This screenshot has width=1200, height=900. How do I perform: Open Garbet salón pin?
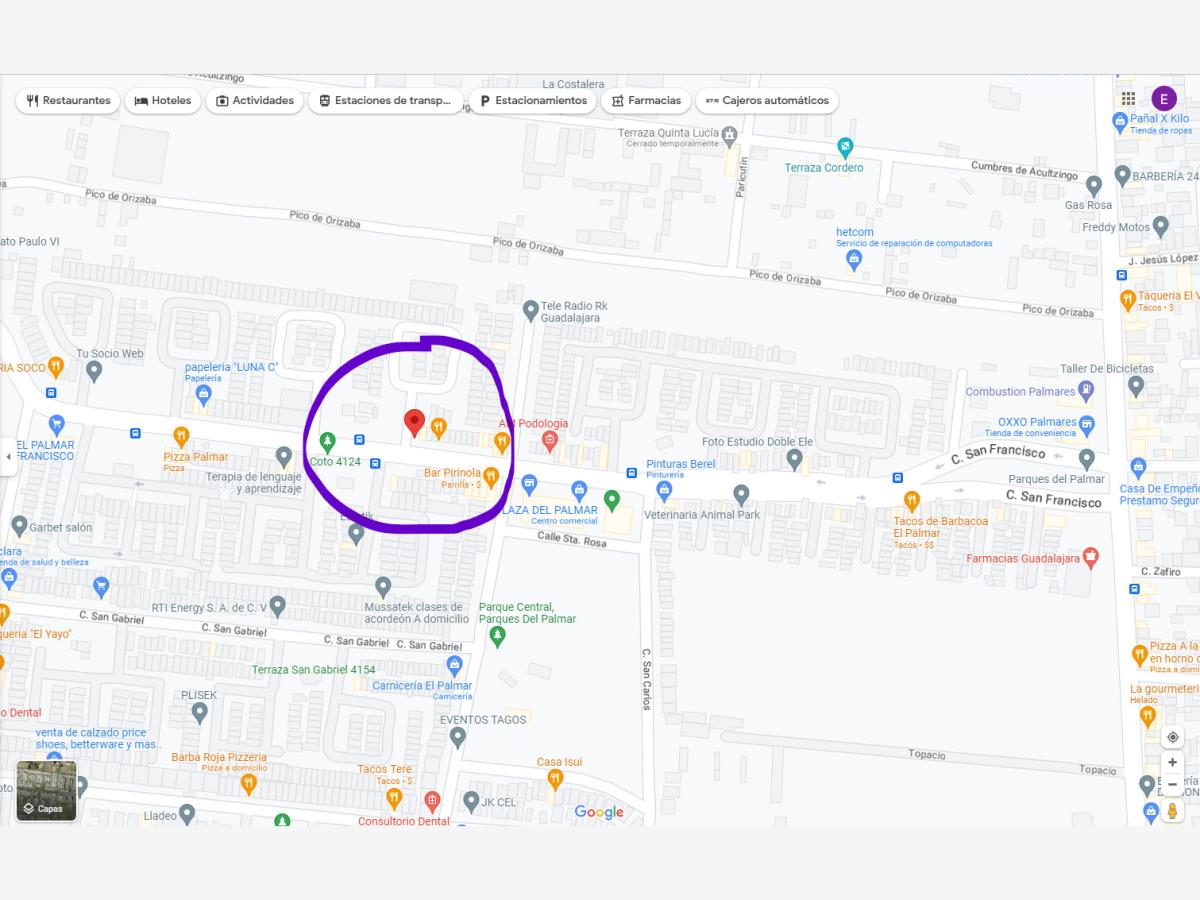pos(19,526)
